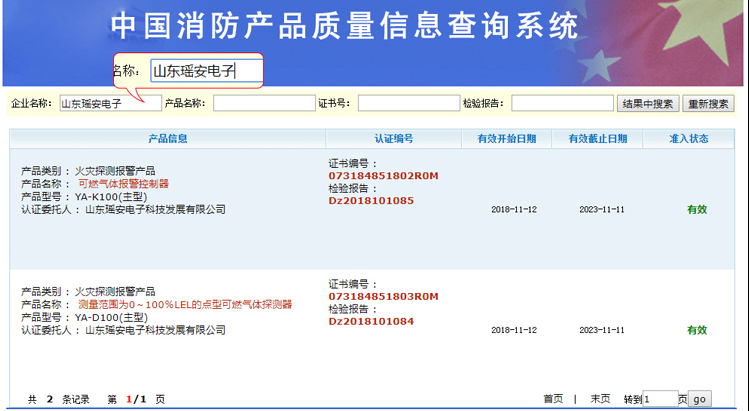The image size is (749, 411).
Task: Click the 企业名称 input field
Action: [x=110, y=103]
